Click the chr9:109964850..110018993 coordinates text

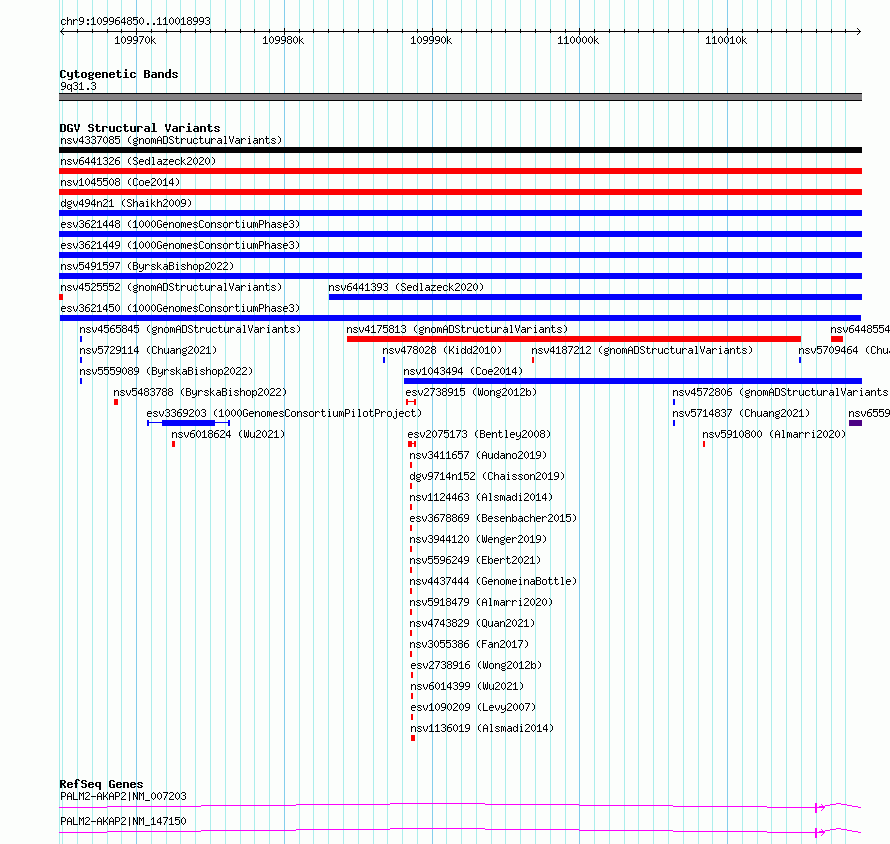[x=135, y=21]
